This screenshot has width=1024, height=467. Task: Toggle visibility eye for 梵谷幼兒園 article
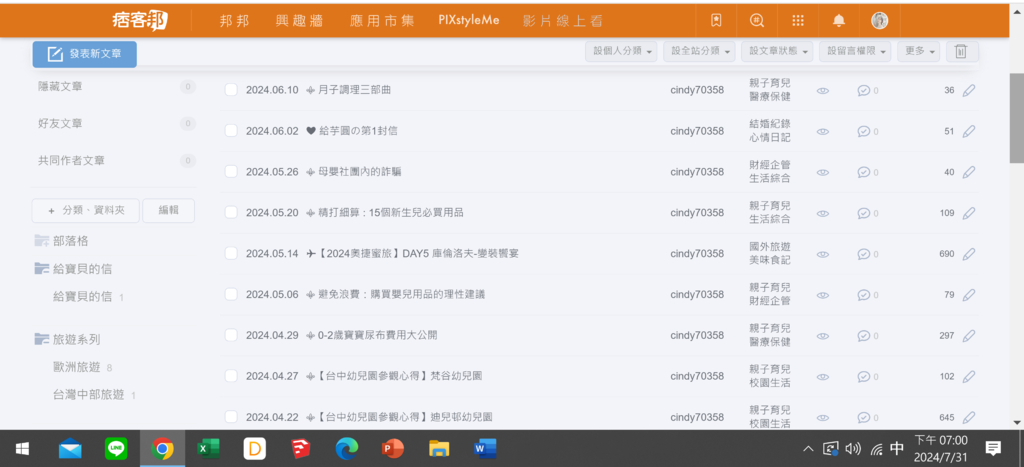[x=823, y=376]
